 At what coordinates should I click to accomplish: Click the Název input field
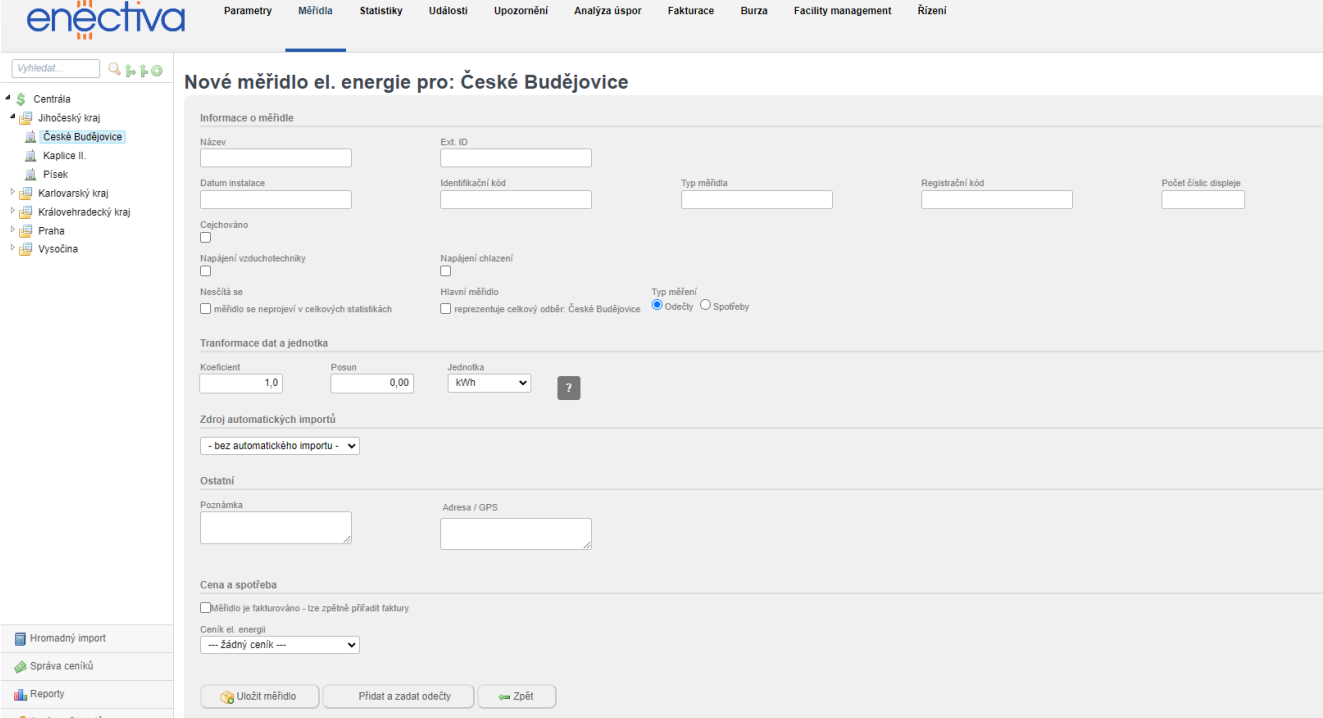[276, 158]
